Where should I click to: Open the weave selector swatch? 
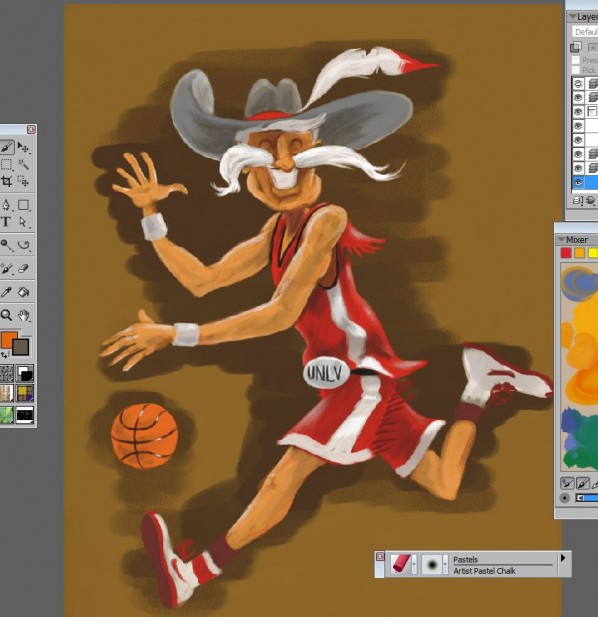[x=25, y=393]
